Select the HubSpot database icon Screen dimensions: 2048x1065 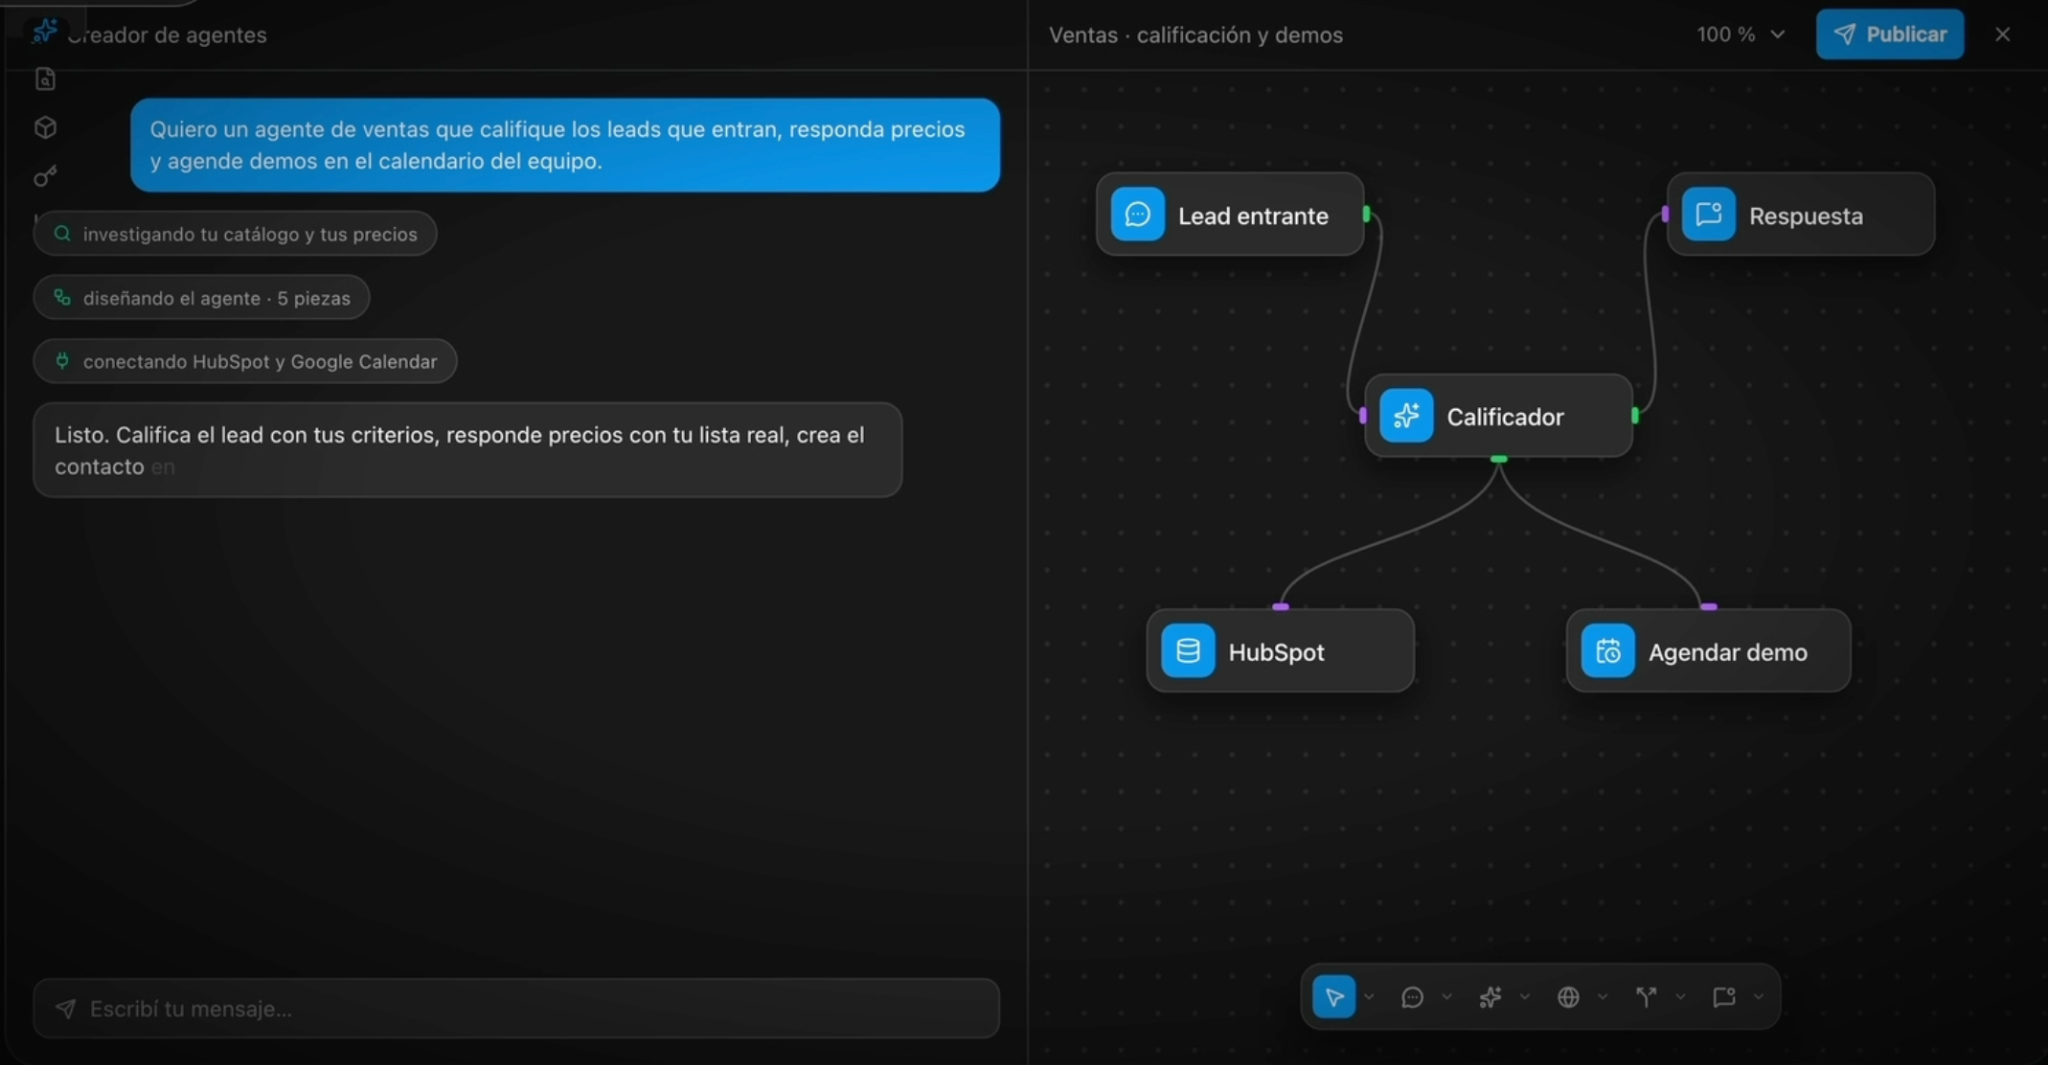pos(1188,651)
